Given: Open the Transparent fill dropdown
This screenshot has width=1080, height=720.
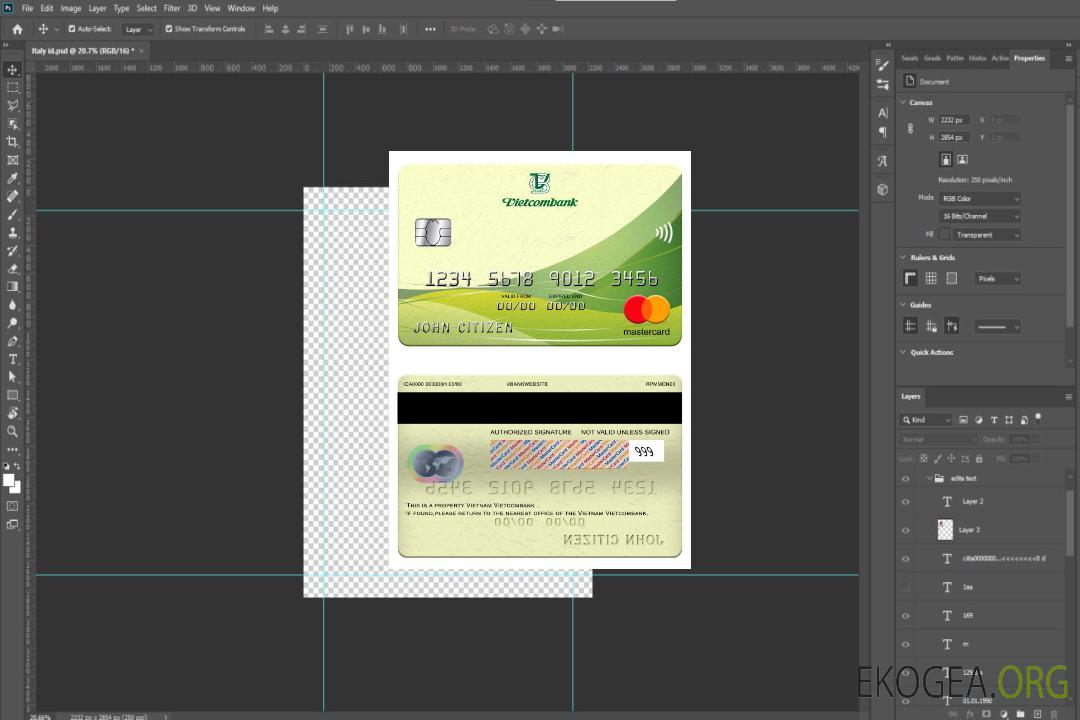Looking at the screenshot, I should pyautogui.click(x=986, y=235).
